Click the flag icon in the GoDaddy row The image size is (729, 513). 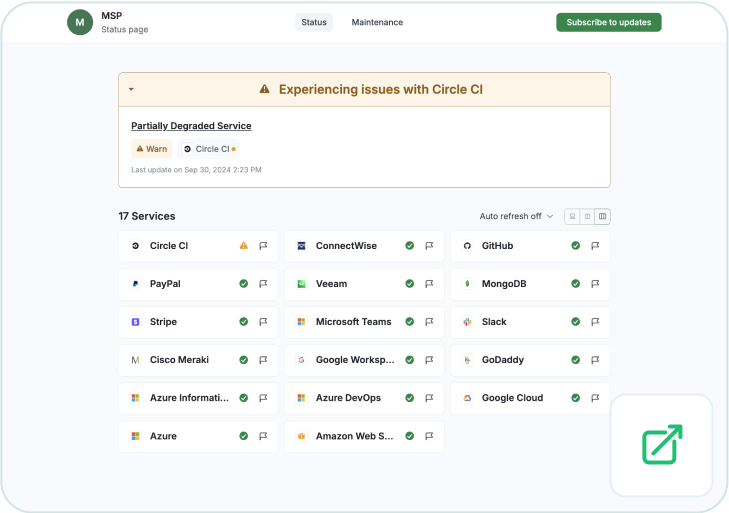pyautogui.click(x=595, y=360)
